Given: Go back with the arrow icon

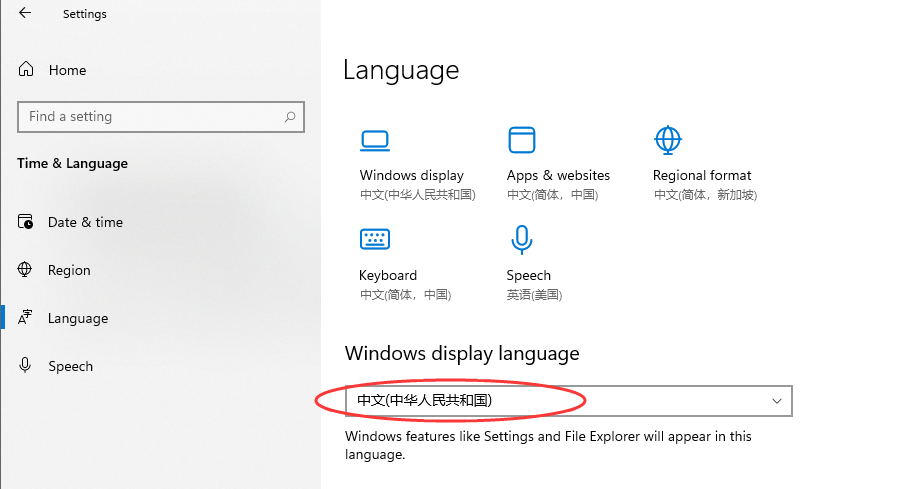Looking at the screenshot, I should click(x=25, y=13).
